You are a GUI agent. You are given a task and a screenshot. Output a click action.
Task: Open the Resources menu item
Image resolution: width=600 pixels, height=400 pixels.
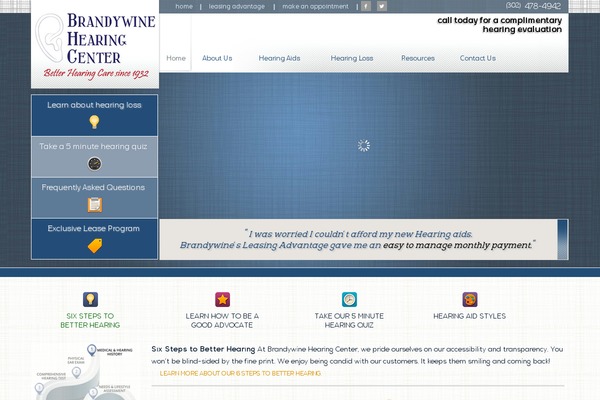[x=418, y=58]
